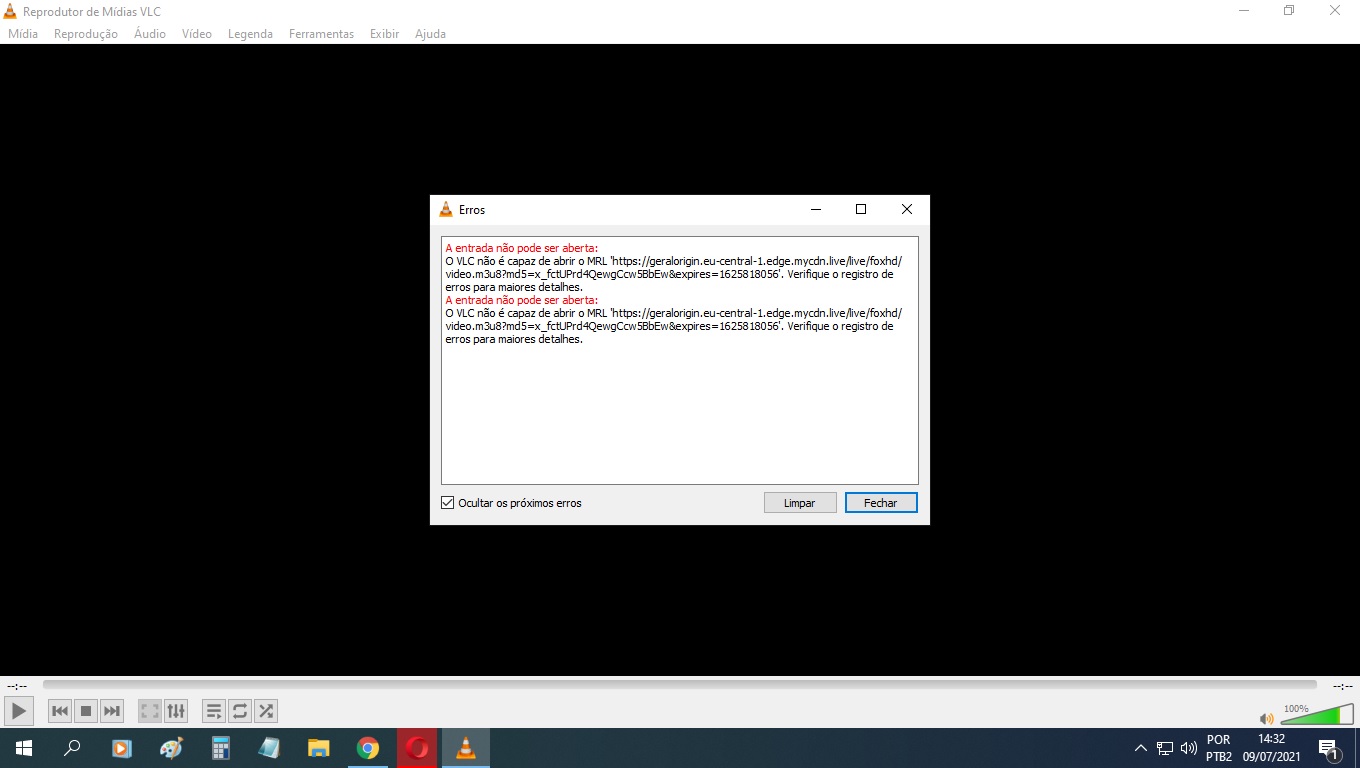The width and height of the screenshot is (1360, 768).
Task: Open the Áudio menu
Action: click(150, 33)
